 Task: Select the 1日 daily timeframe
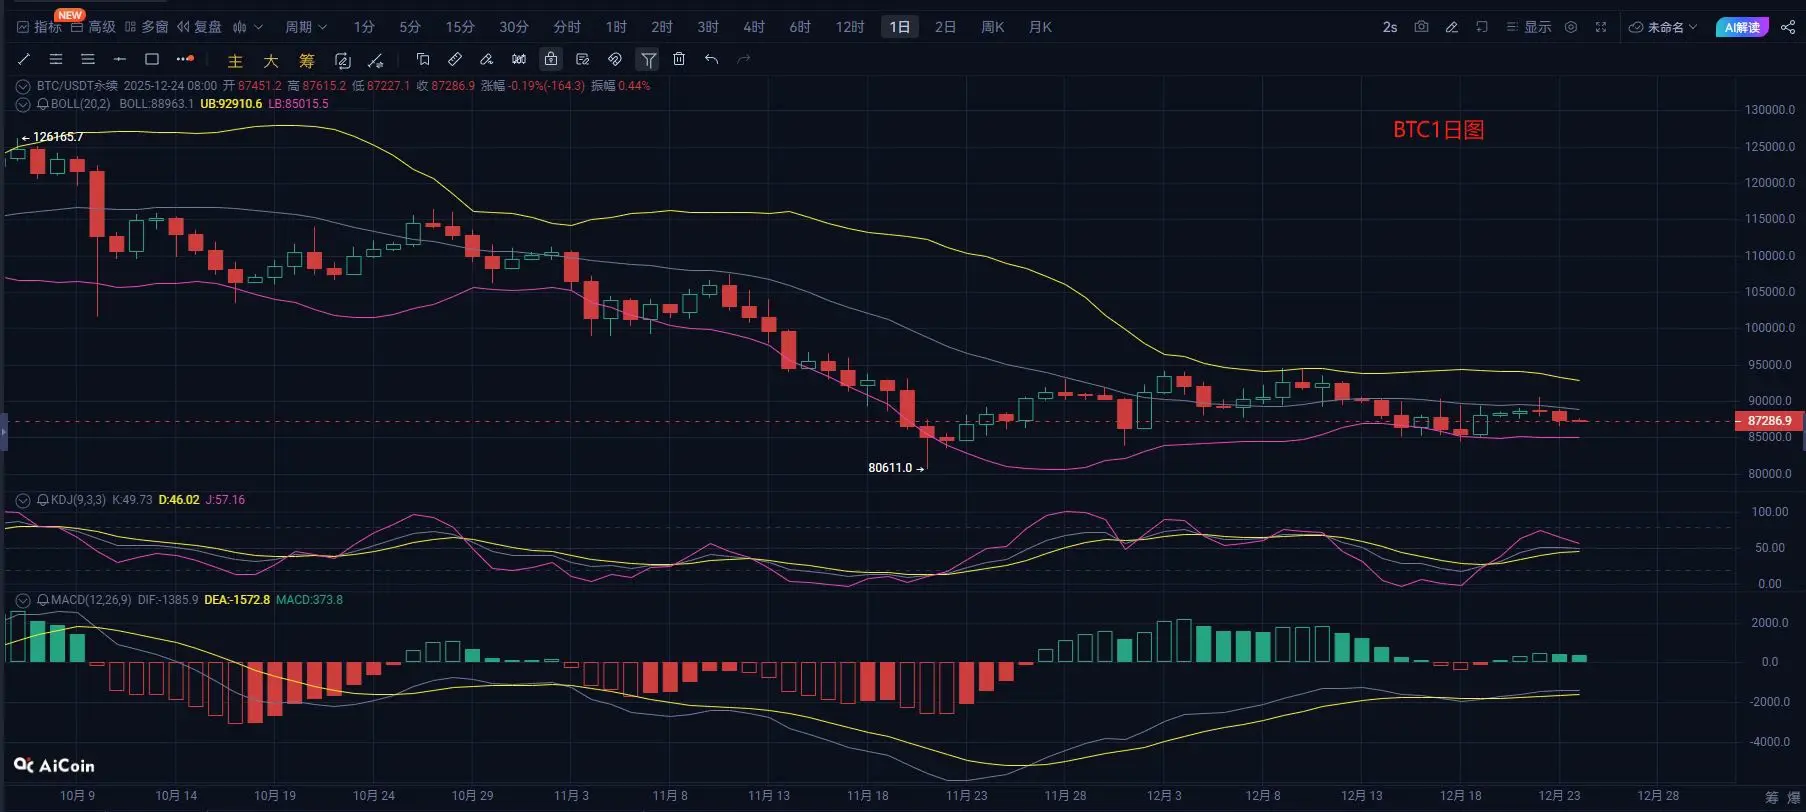(900, 27)
